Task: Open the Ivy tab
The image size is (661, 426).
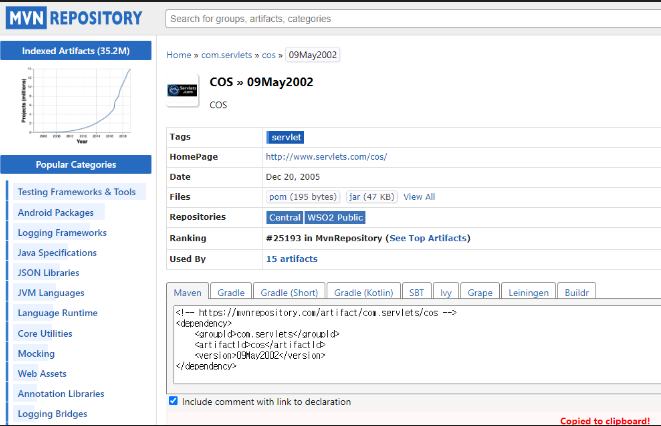Action: 446,292
